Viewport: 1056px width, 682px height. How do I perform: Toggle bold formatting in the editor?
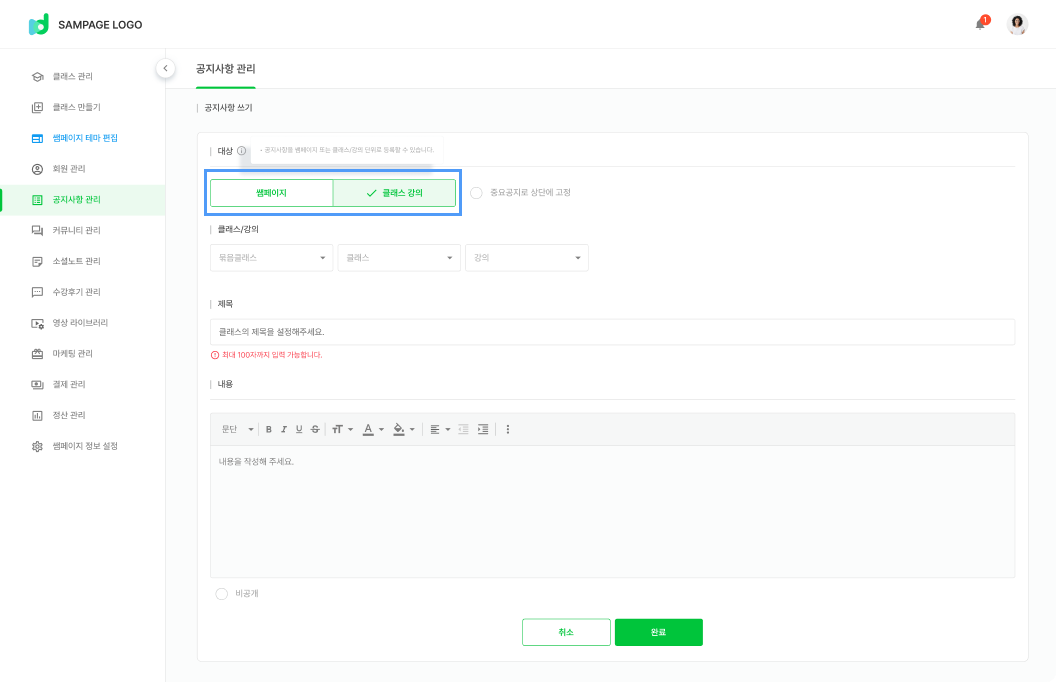point(268,429)
